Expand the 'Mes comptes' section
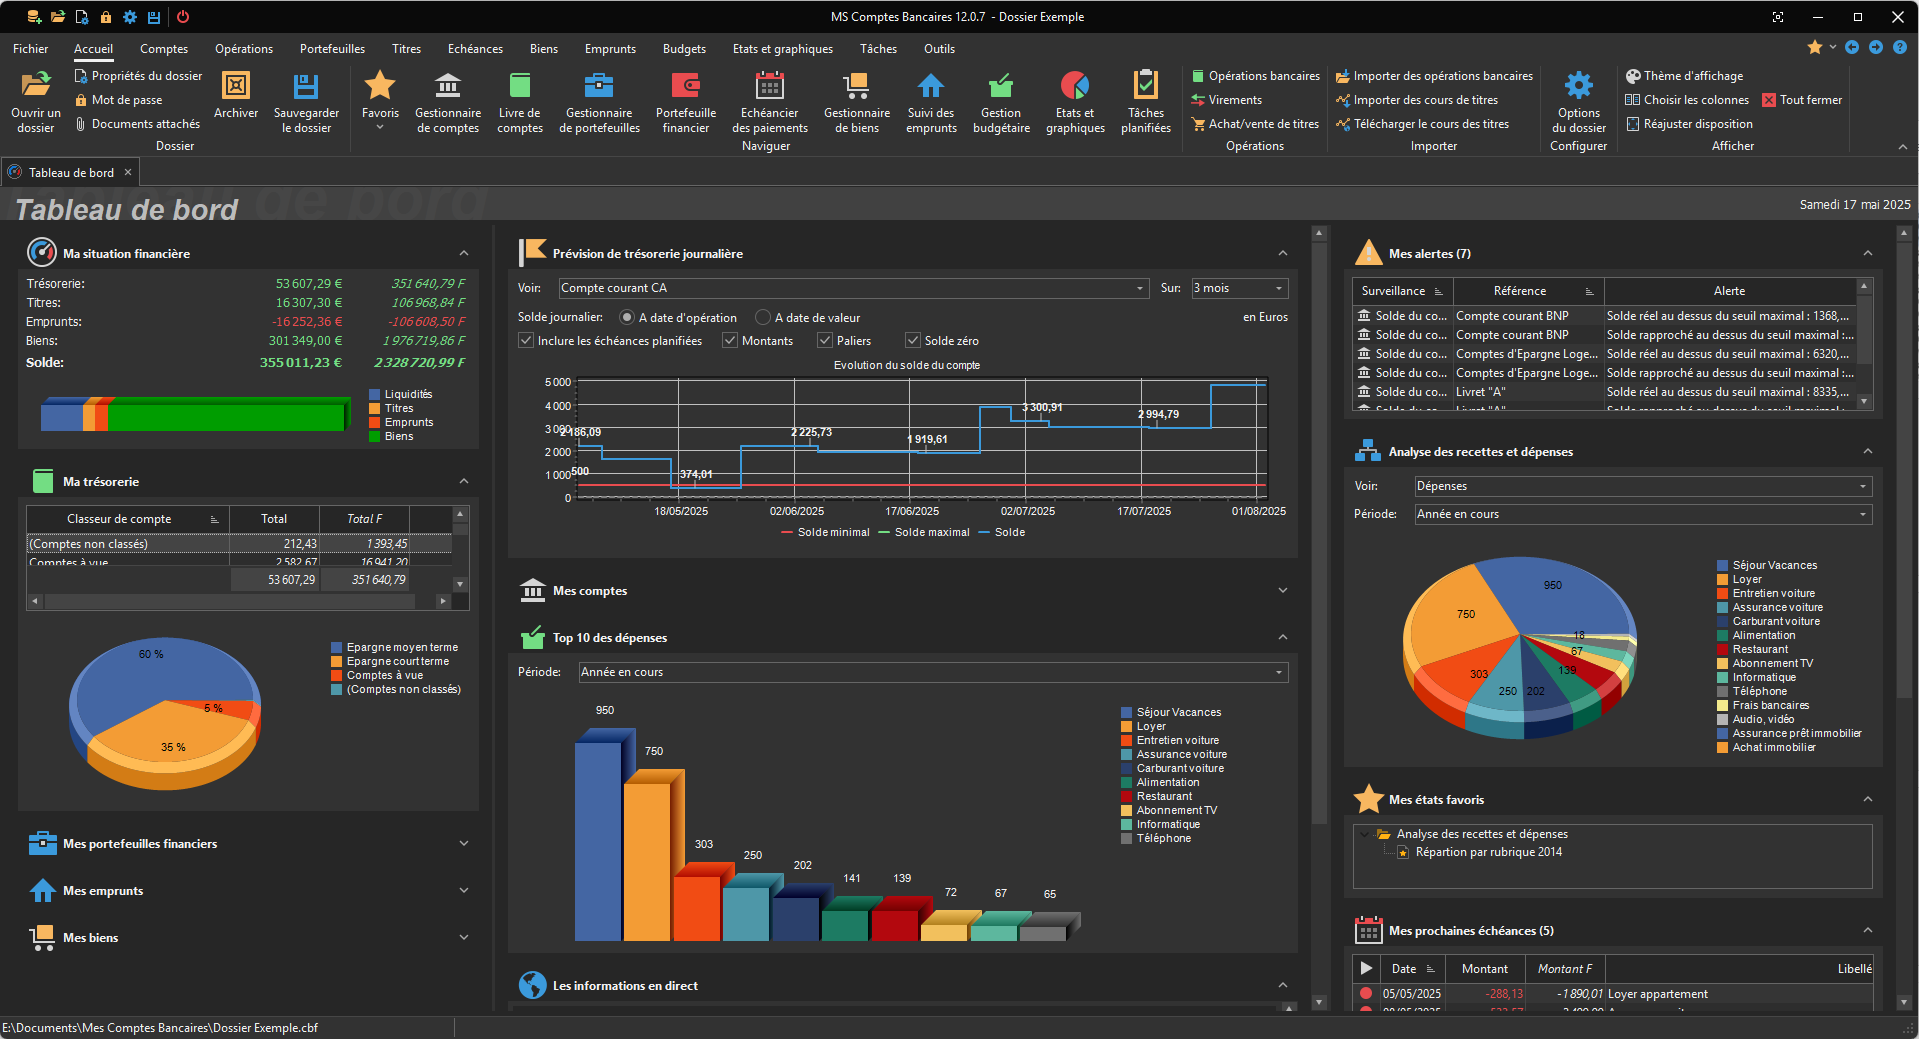The height and width of the screenshot is (1039, 1919). (1282, 591)
